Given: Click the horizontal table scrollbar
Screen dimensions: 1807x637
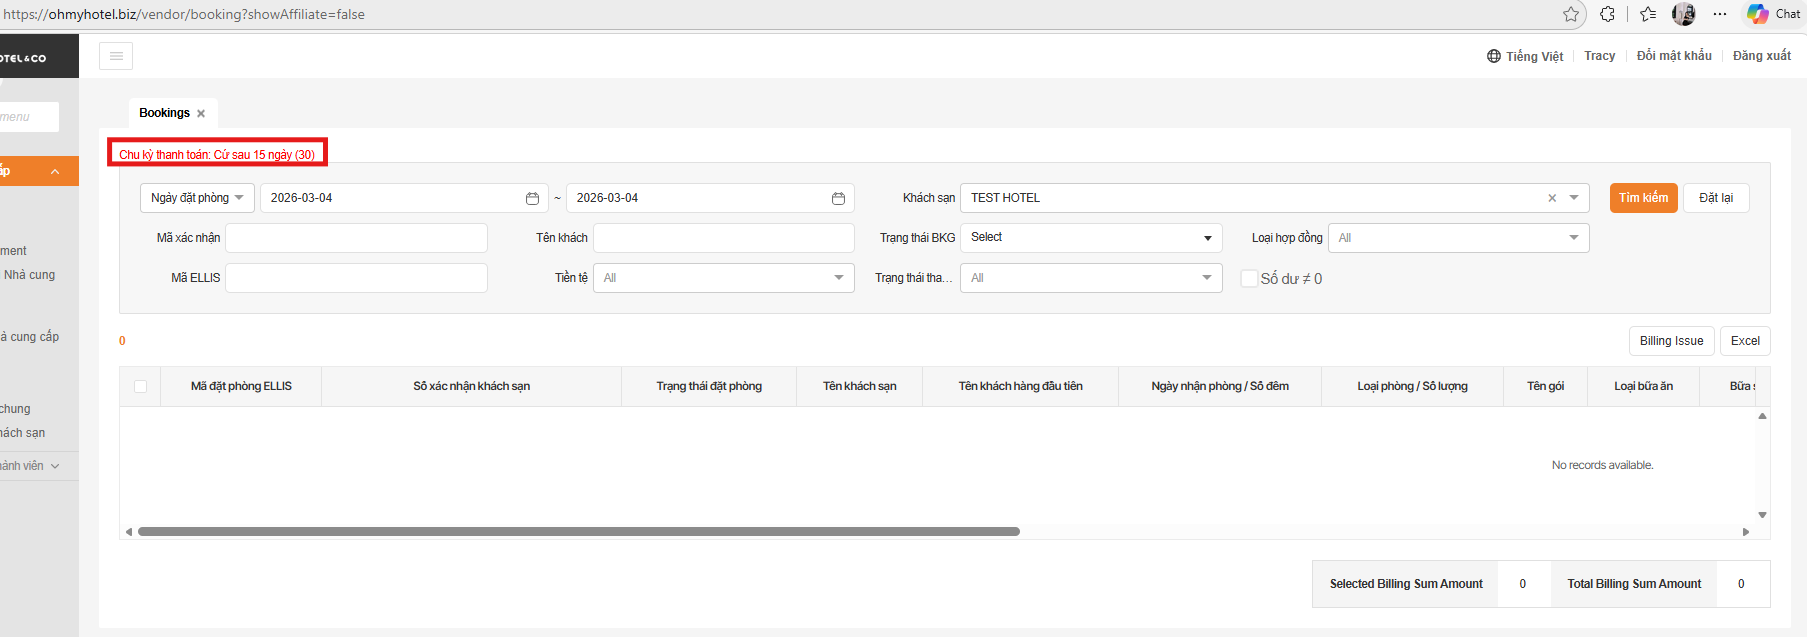Looking at the screenshot, I should pyautogui.click(x=578, y=532).
